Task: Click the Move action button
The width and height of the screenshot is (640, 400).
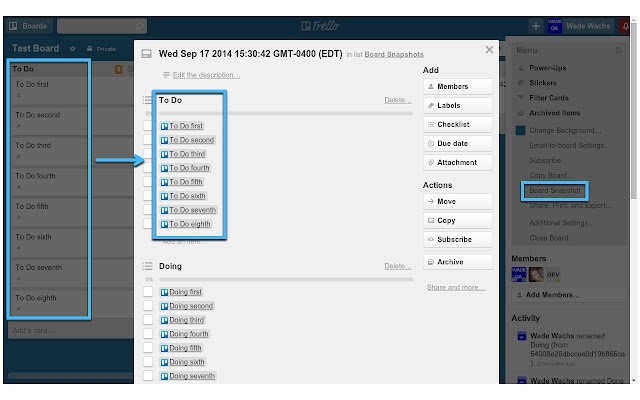Action: [458, 202]
